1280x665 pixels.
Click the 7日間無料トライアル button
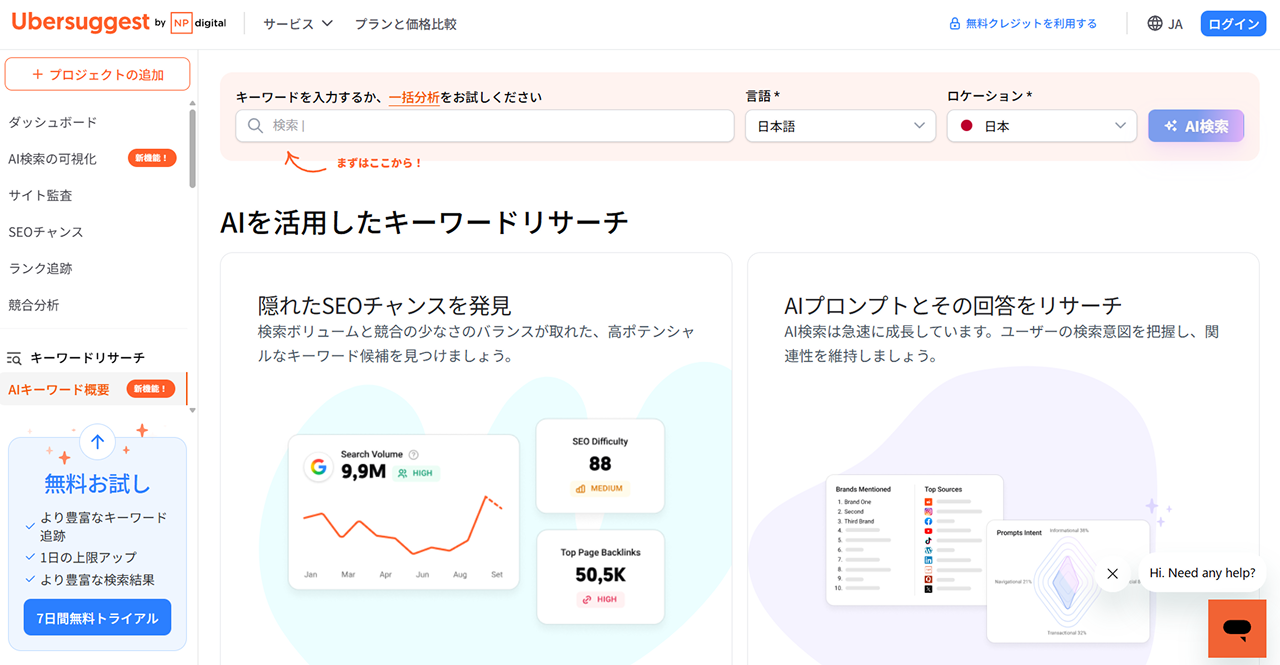click(x=97, y=618)
